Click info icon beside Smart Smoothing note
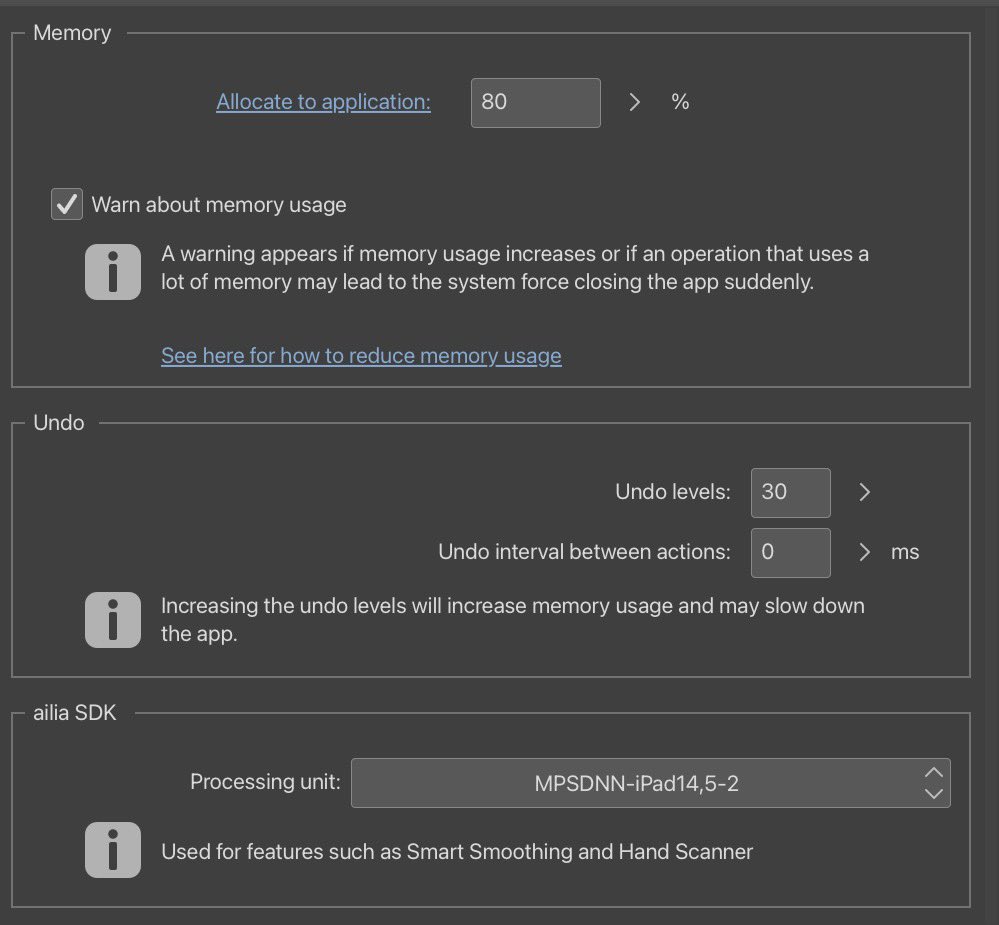The image size is (999, 925). [113, 850]
